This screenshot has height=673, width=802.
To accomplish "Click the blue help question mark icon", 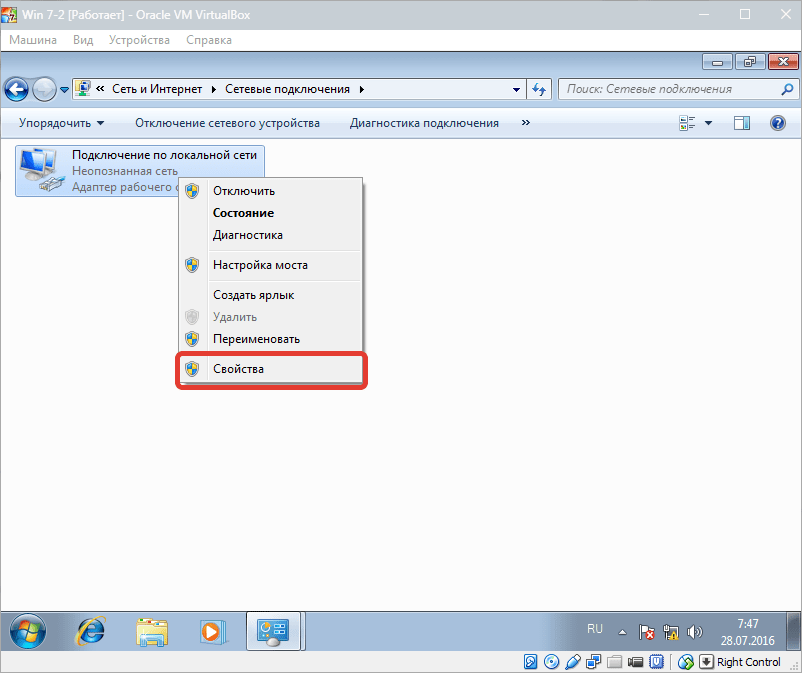I will coord(777,123).
